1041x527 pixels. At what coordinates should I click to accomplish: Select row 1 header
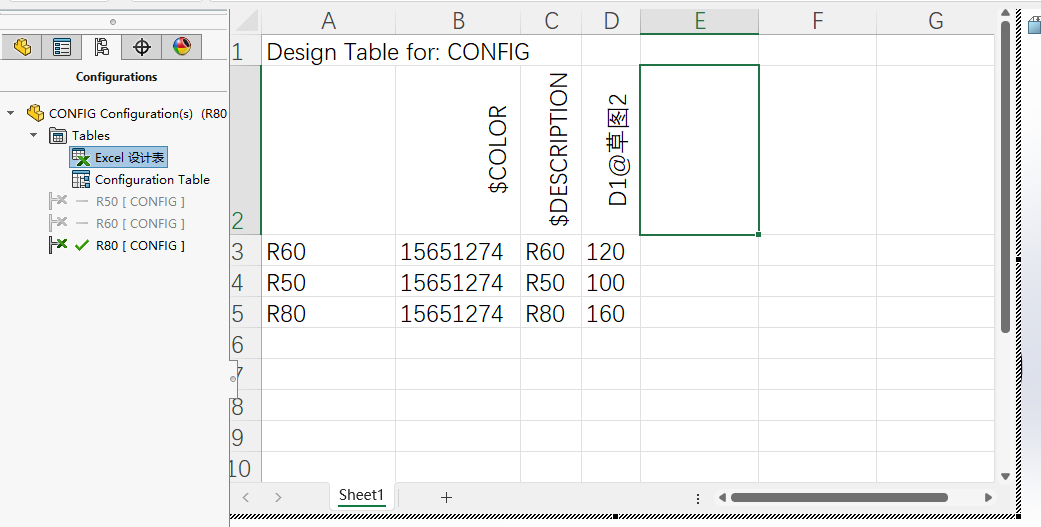(x=246, y=50)
